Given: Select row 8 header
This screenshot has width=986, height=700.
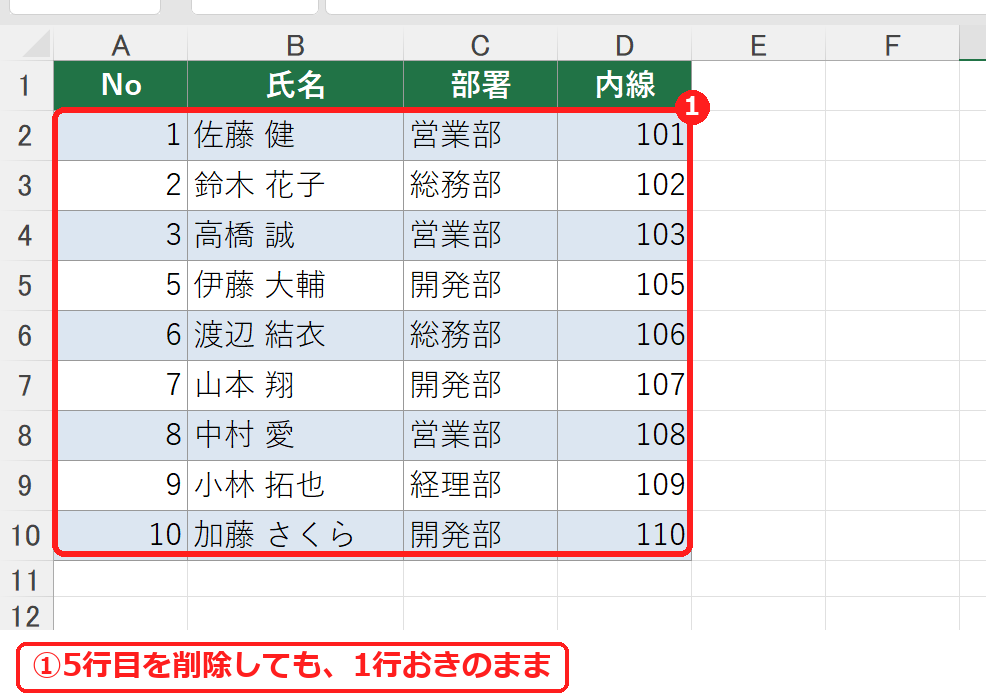Looking at the screenshot, I should tap(25, 435).
